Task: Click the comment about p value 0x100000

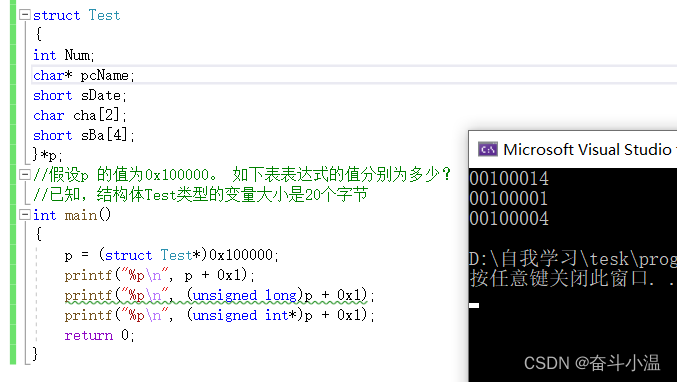Action: point(242,175)
